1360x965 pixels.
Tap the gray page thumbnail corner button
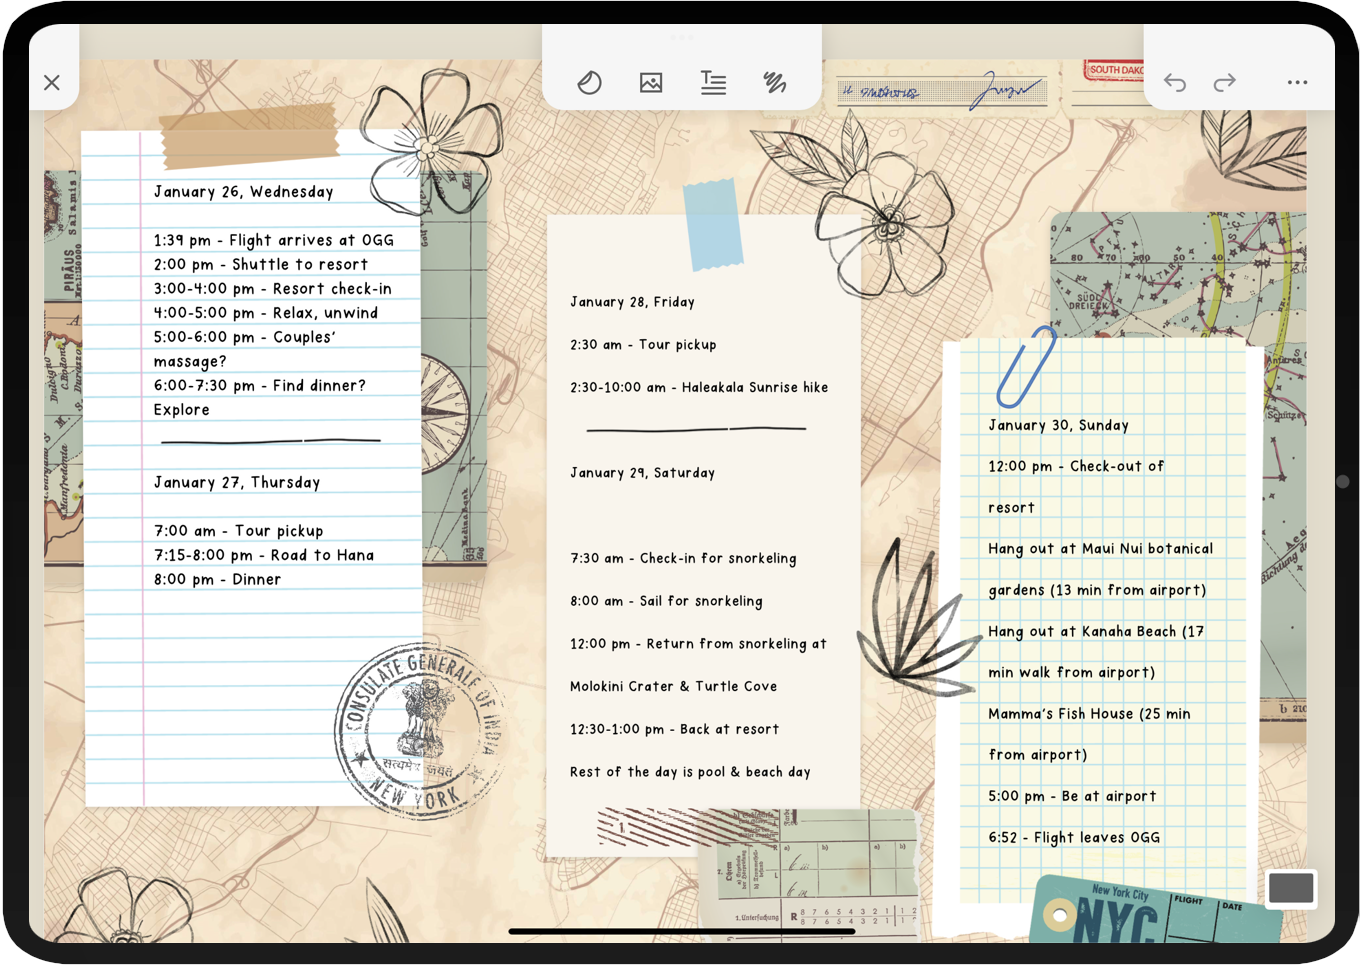(x=1291, y=888)
